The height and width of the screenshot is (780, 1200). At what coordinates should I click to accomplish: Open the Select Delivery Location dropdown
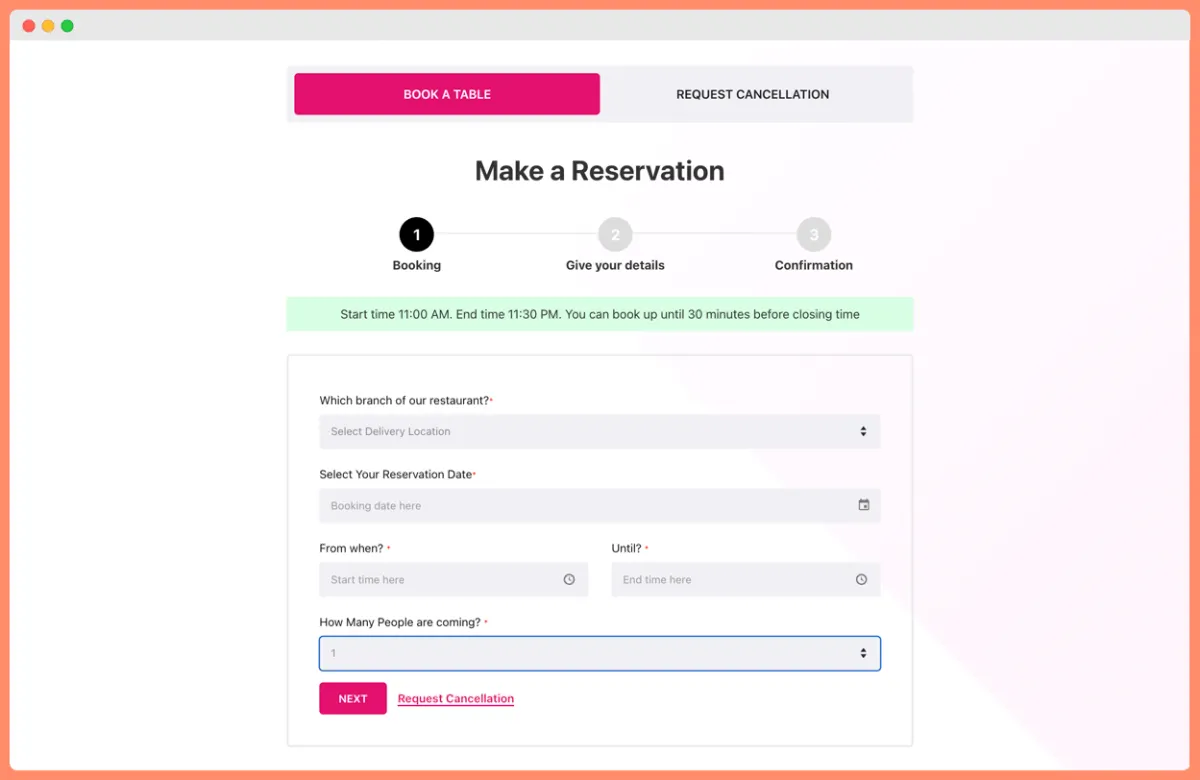tap(600, 431)
